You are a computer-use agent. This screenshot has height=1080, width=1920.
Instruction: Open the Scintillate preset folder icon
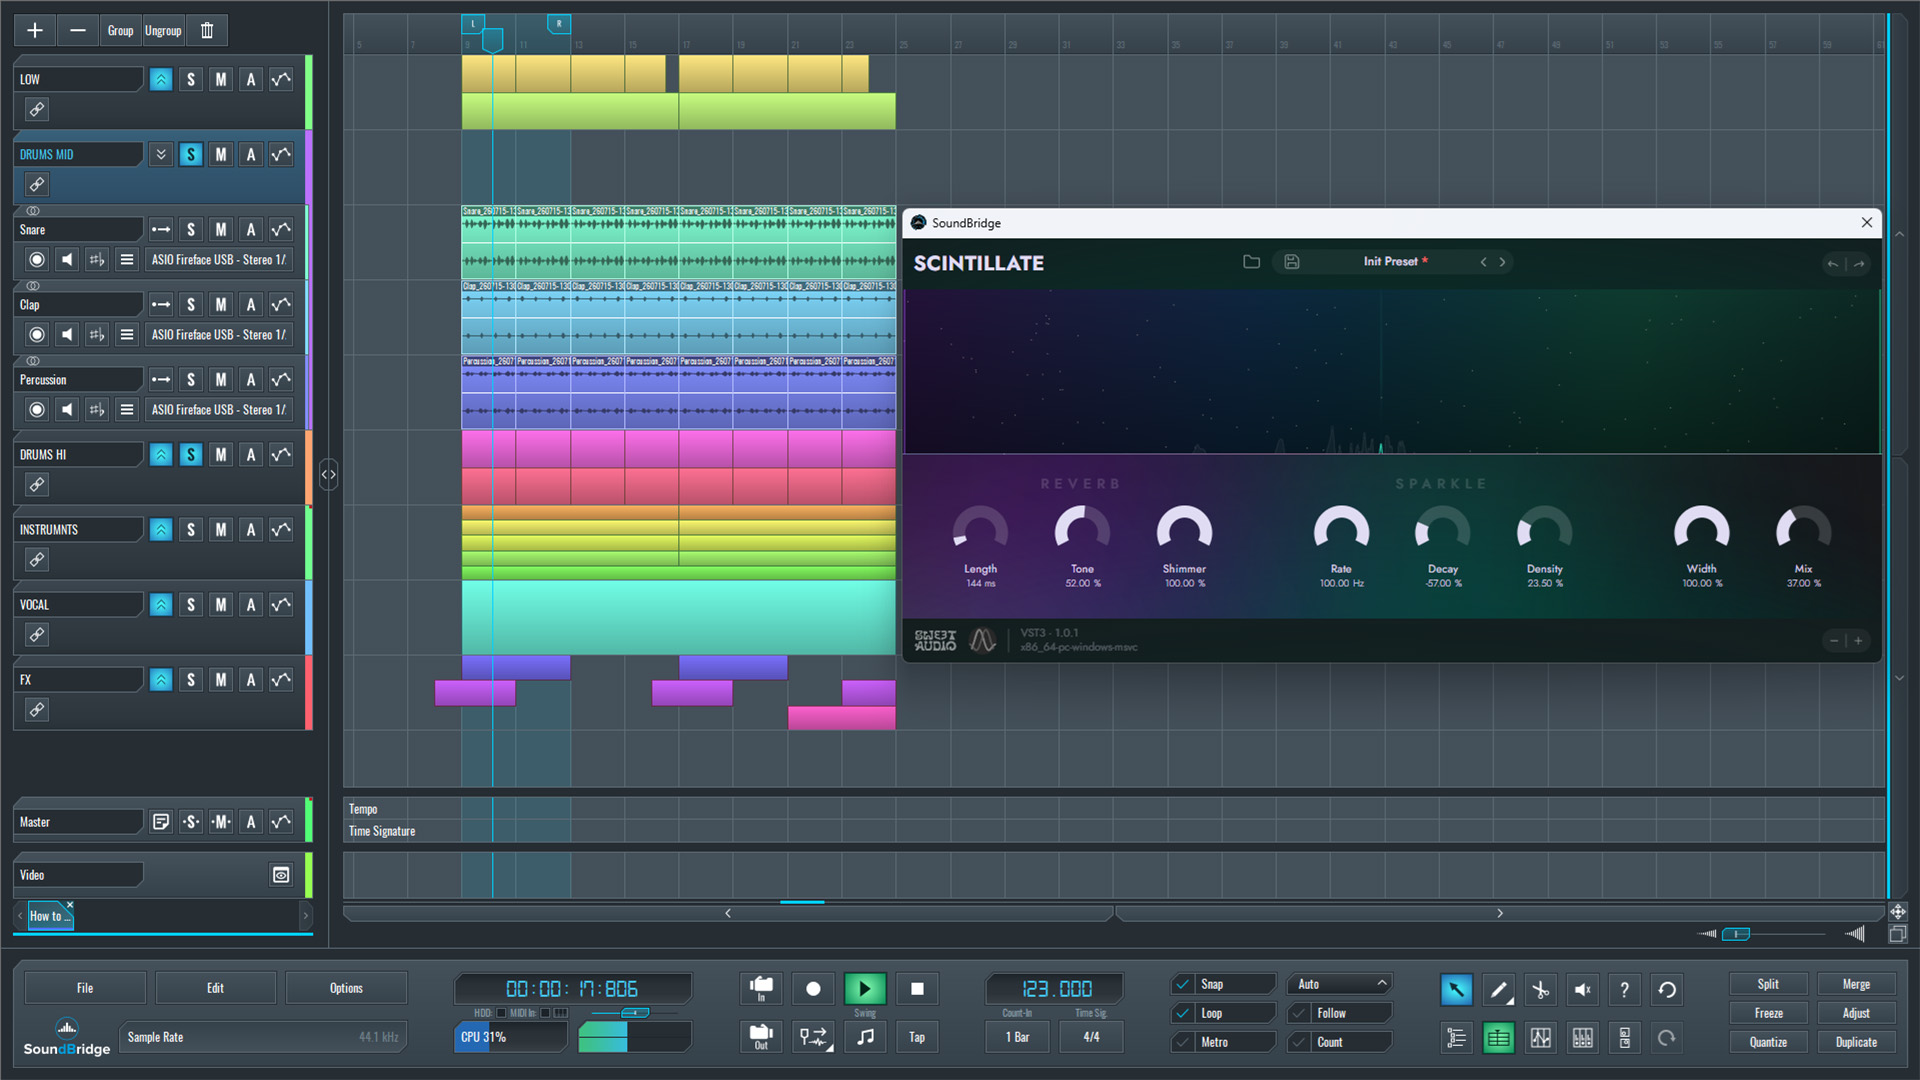tap(1251, 262)
